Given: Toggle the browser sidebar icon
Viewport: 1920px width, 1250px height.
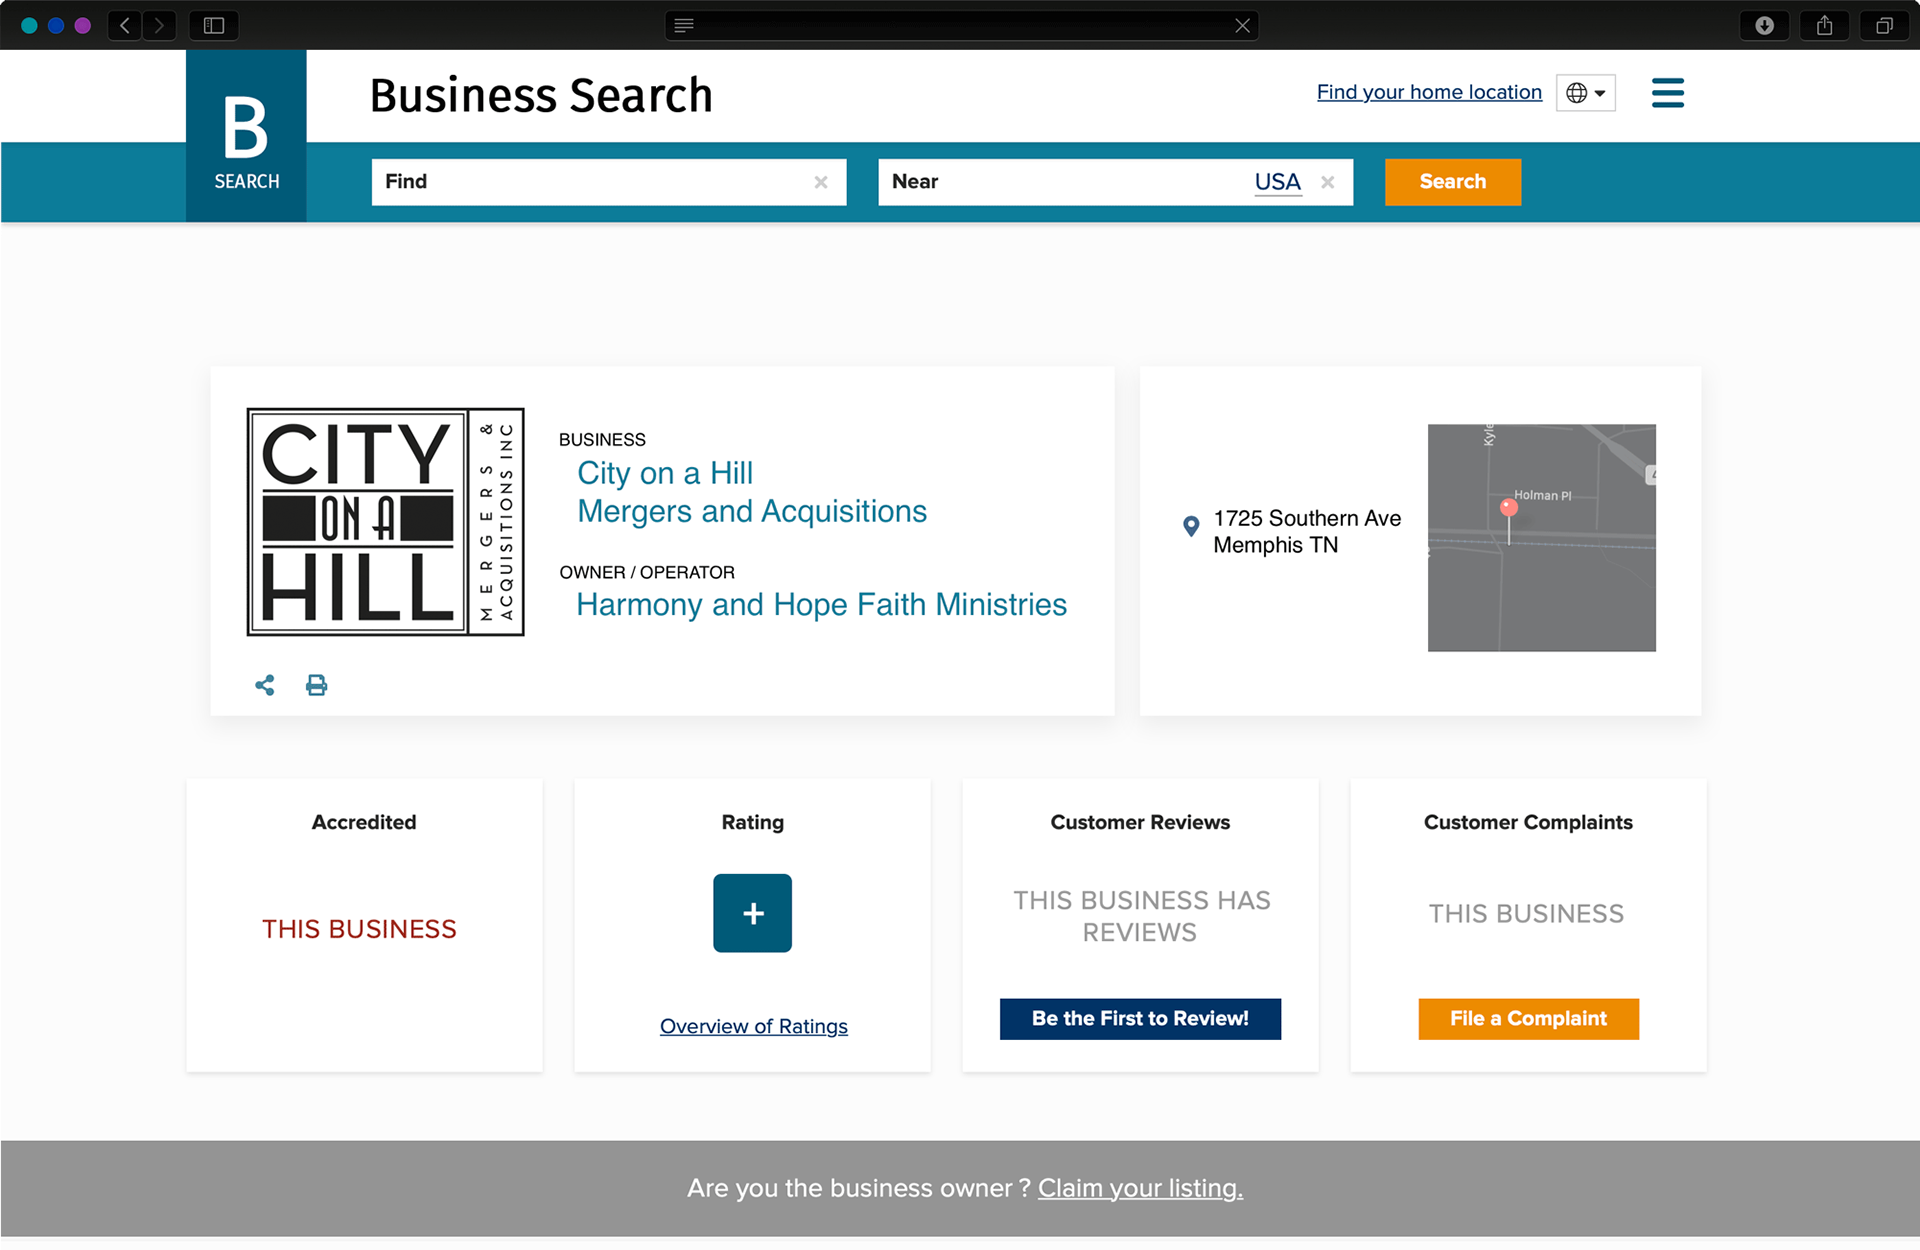Looking at the screenshot, I should [214, 26].
